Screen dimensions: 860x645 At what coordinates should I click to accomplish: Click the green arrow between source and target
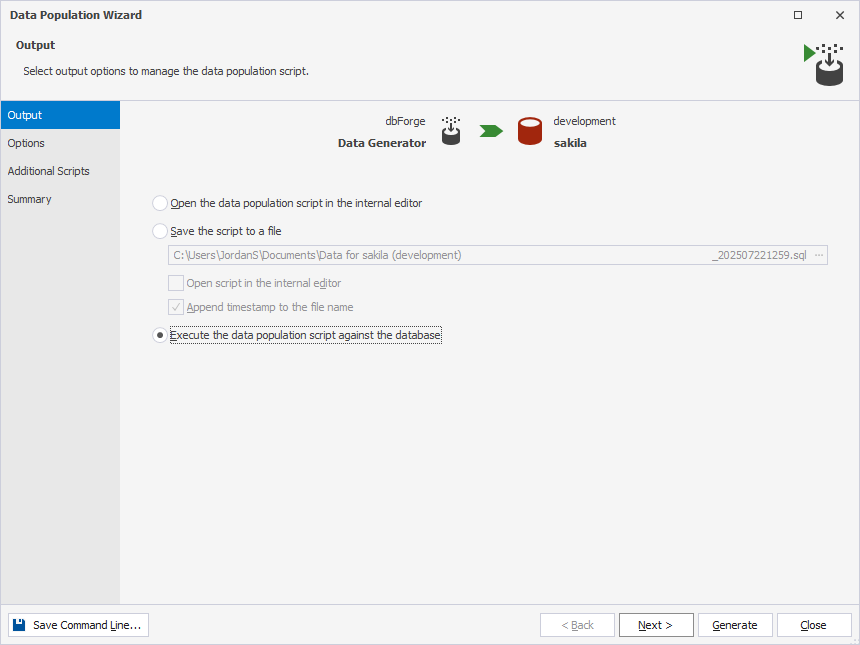tap(491, 131)
